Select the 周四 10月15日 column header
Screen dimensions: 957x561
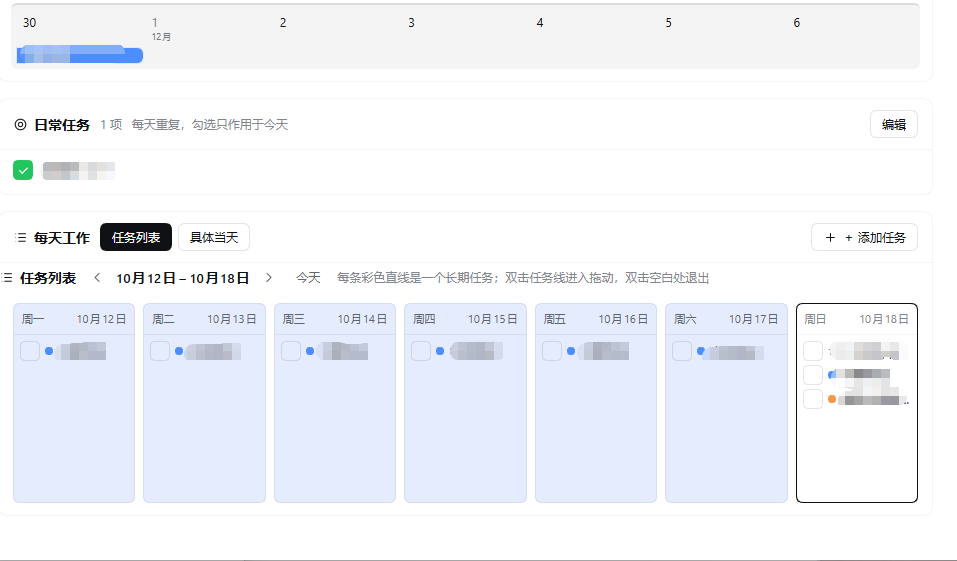(465, 319)
